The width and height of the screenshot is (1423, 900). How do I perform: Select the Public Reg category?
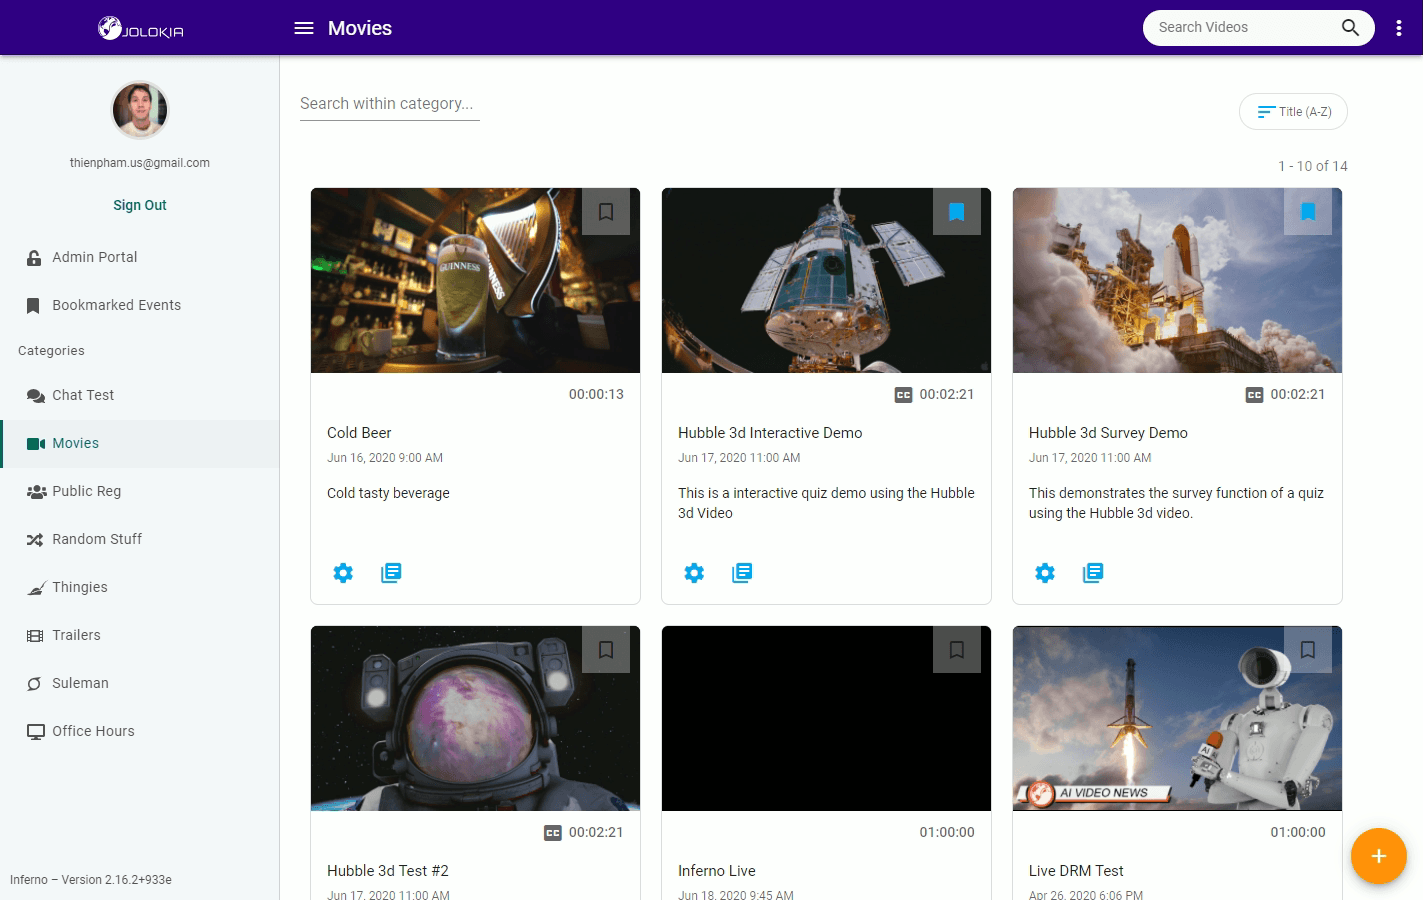(x=140, y=491)
